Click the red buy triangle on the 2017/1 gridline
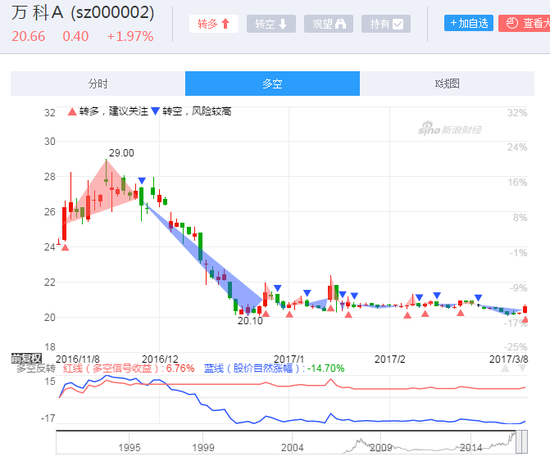This screenshot has height=461, width=550. coord(289,314)
